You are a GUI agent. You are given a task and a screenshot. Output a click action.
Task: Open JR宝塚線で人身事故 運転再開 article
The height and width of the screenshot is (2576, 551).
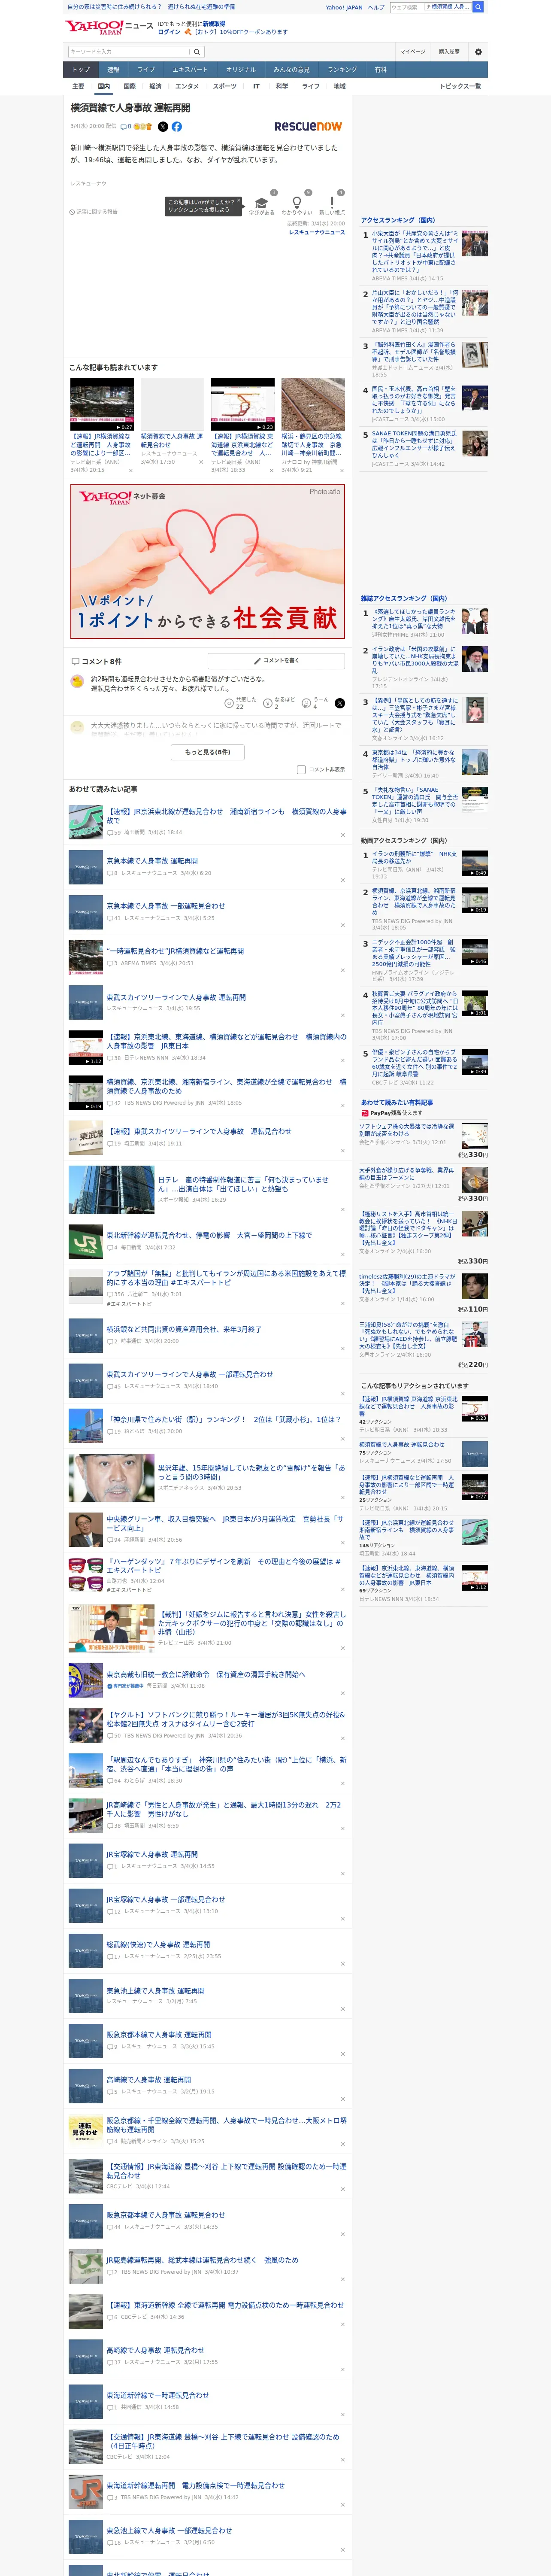coord(151,1854)
